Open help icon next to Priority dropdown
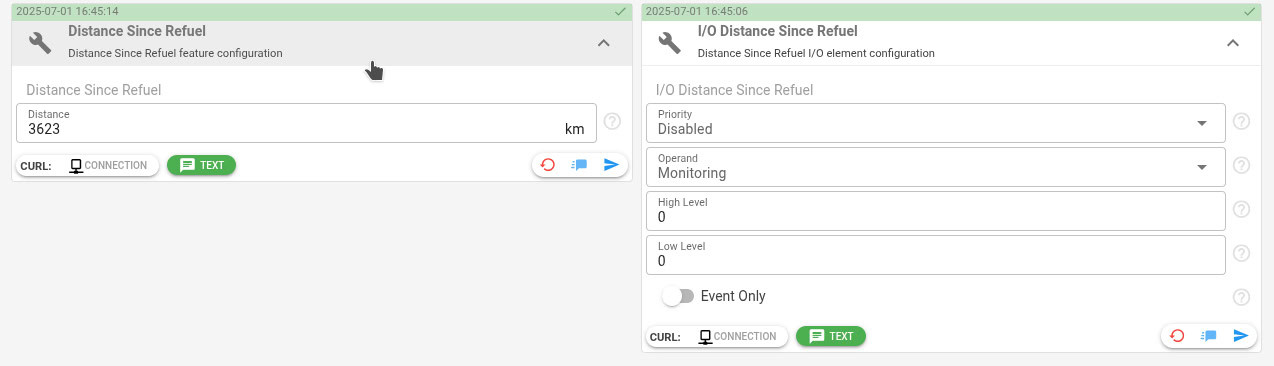The width and height of the screenshot is (1274, 366). point(1242,122)
